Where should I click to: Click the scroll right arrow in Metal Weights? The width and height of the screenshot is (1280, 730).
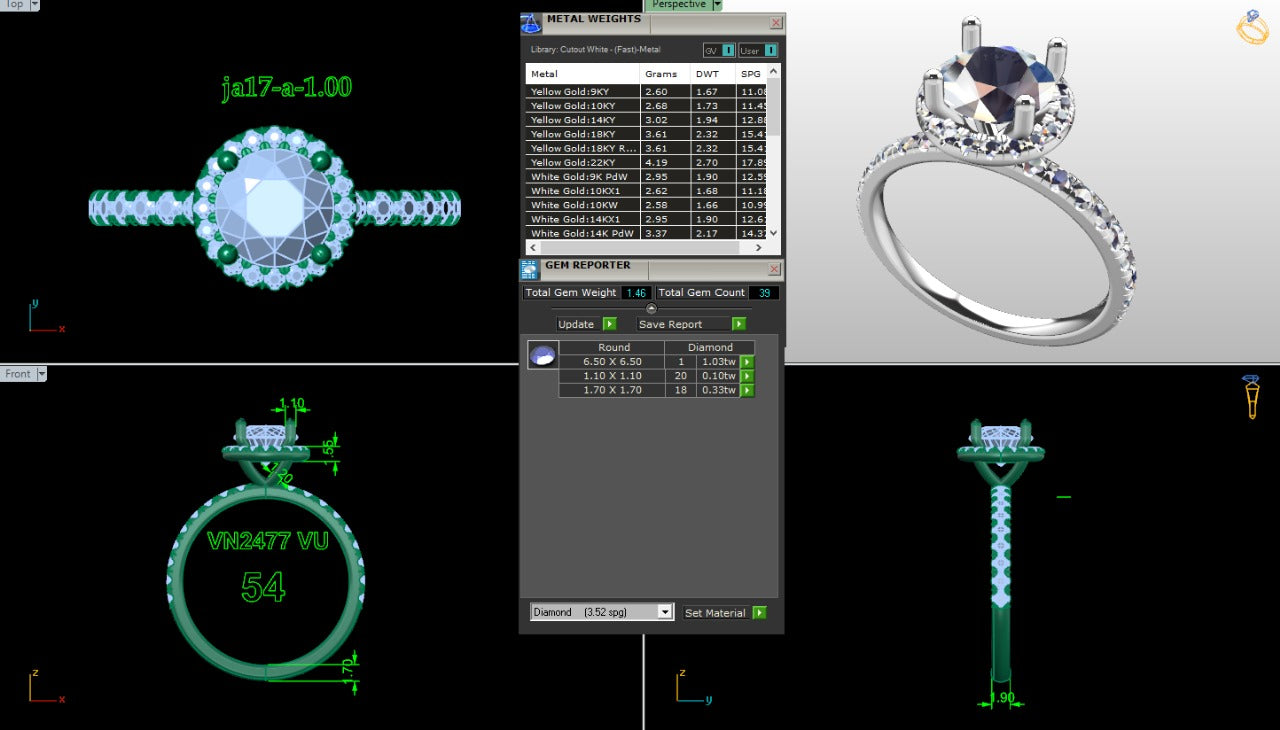pyautogui.click(x=760, y=247)
